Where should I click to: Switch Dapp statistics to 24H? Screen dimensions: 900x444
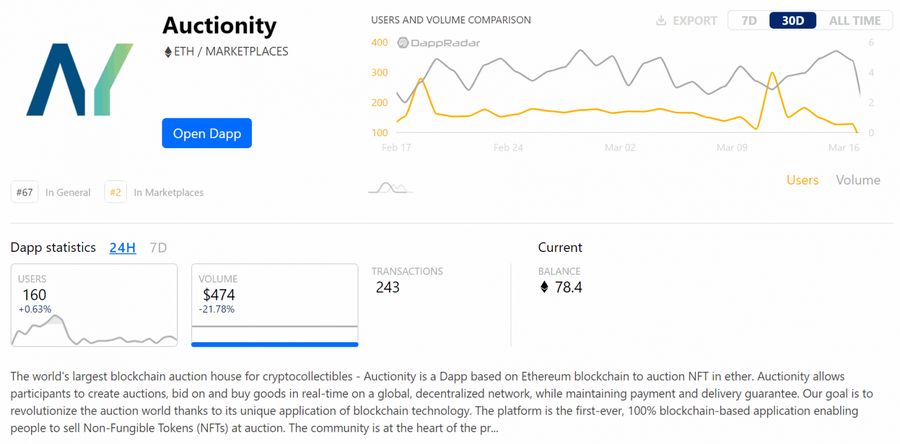[123, 248]
